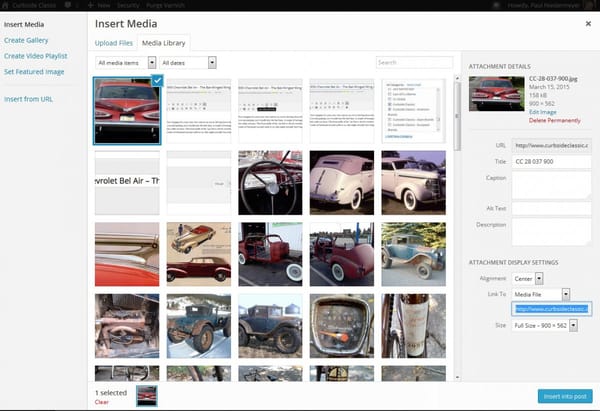Select the blue rusty sedan in field thumbnail
This screenshot has width=600, height=411.
point(270,326)
